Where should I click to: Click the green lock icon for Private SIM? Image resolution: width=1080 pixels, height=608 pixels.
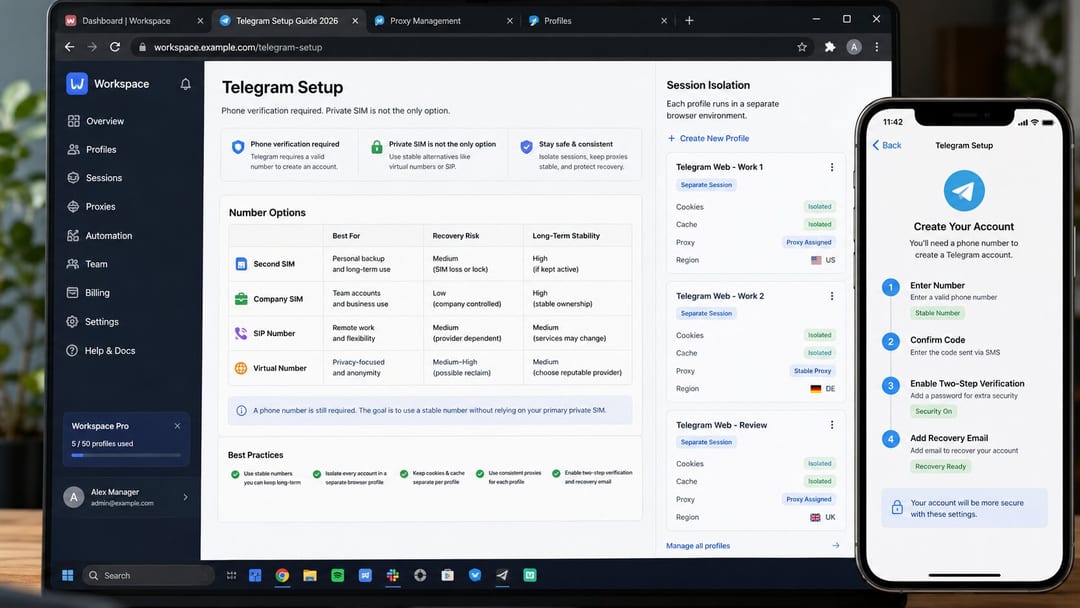tap(377, 147)
